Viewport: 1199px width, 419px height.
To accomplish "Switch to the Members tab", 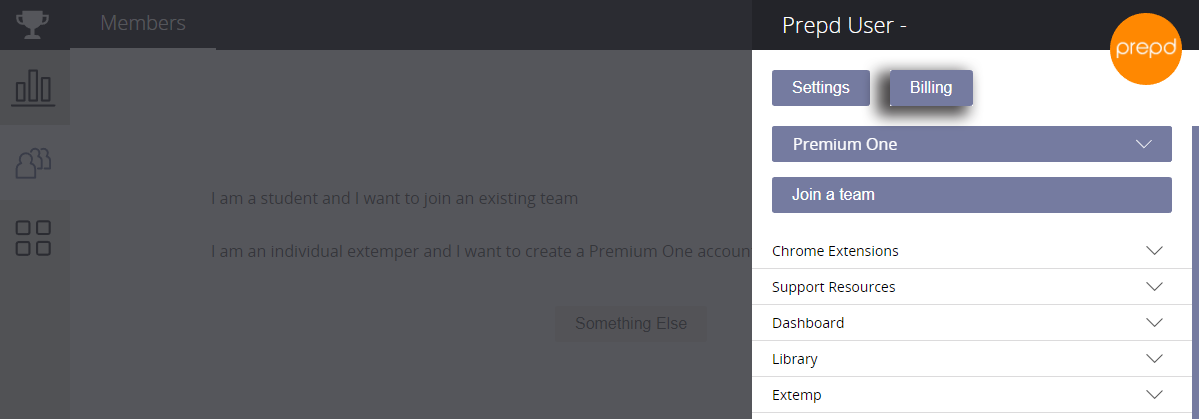I will coord(143,24).
